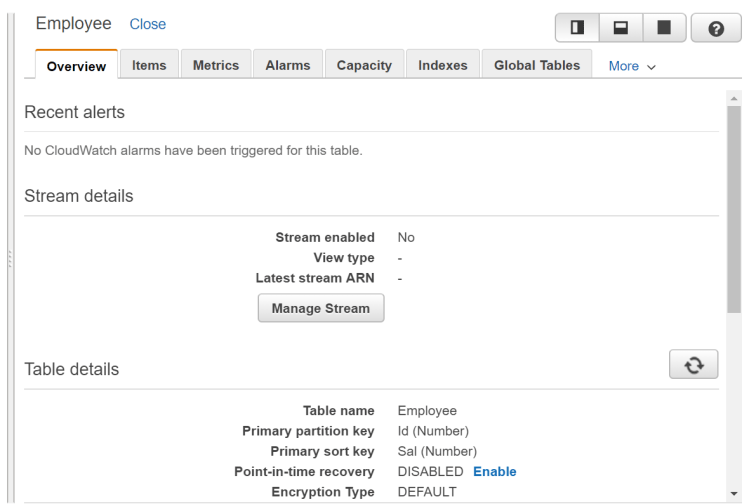The image size is (749, 504).
Task: Switch to full-screen panel layout
Action: pyautogui.click(x=663, y=28)
